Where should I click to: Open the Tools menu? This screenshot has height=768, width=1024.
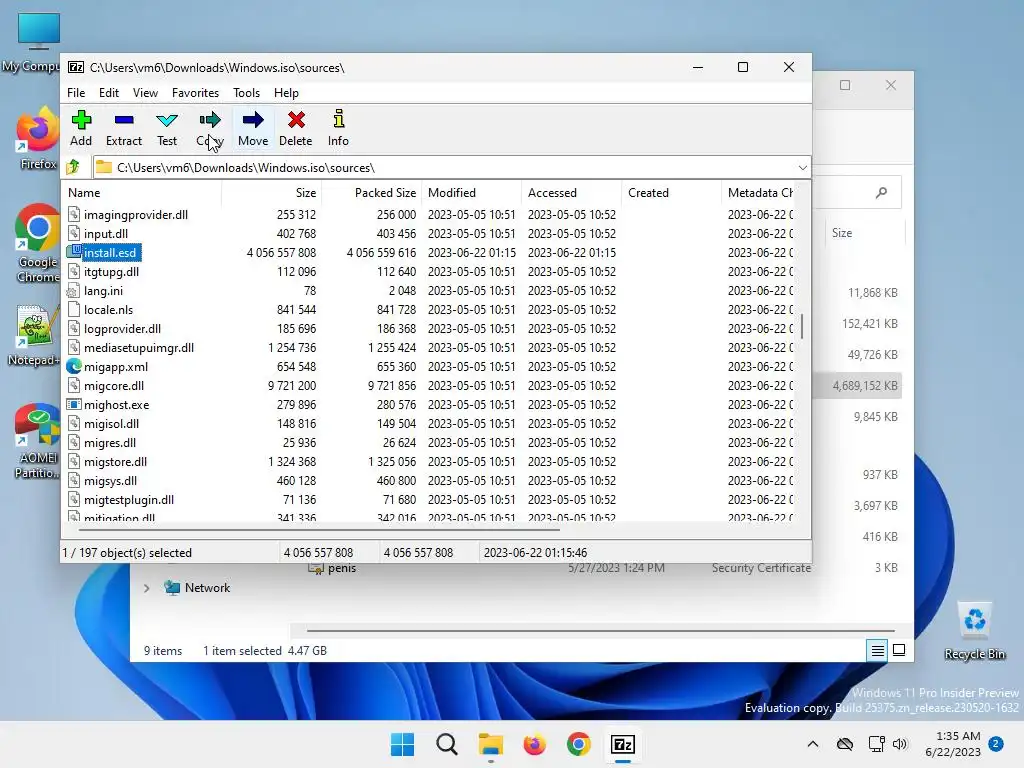click(x=246, y=93)
